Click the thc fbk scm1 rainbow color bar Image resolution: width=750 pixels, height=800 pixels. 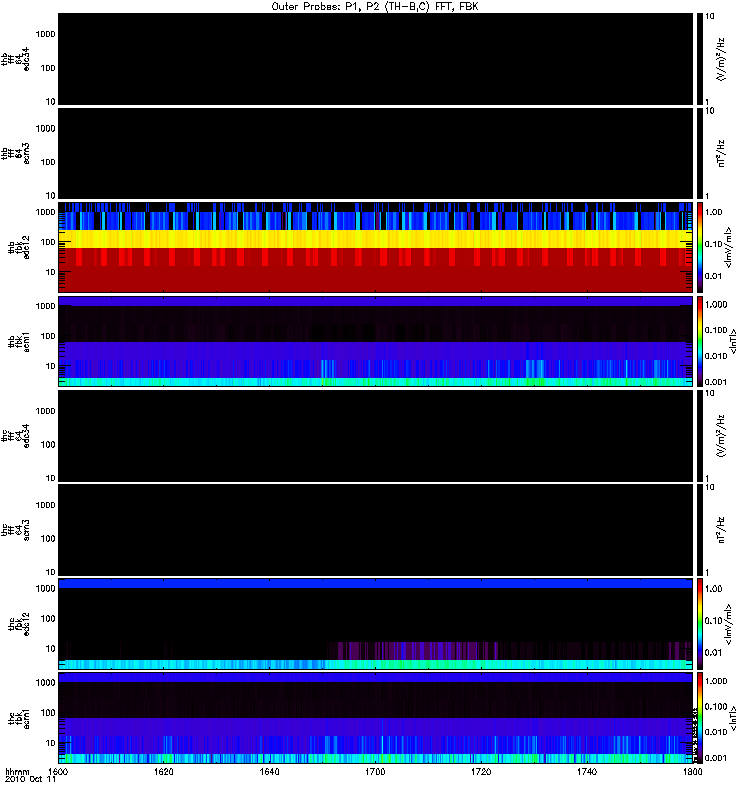[700, 718]
